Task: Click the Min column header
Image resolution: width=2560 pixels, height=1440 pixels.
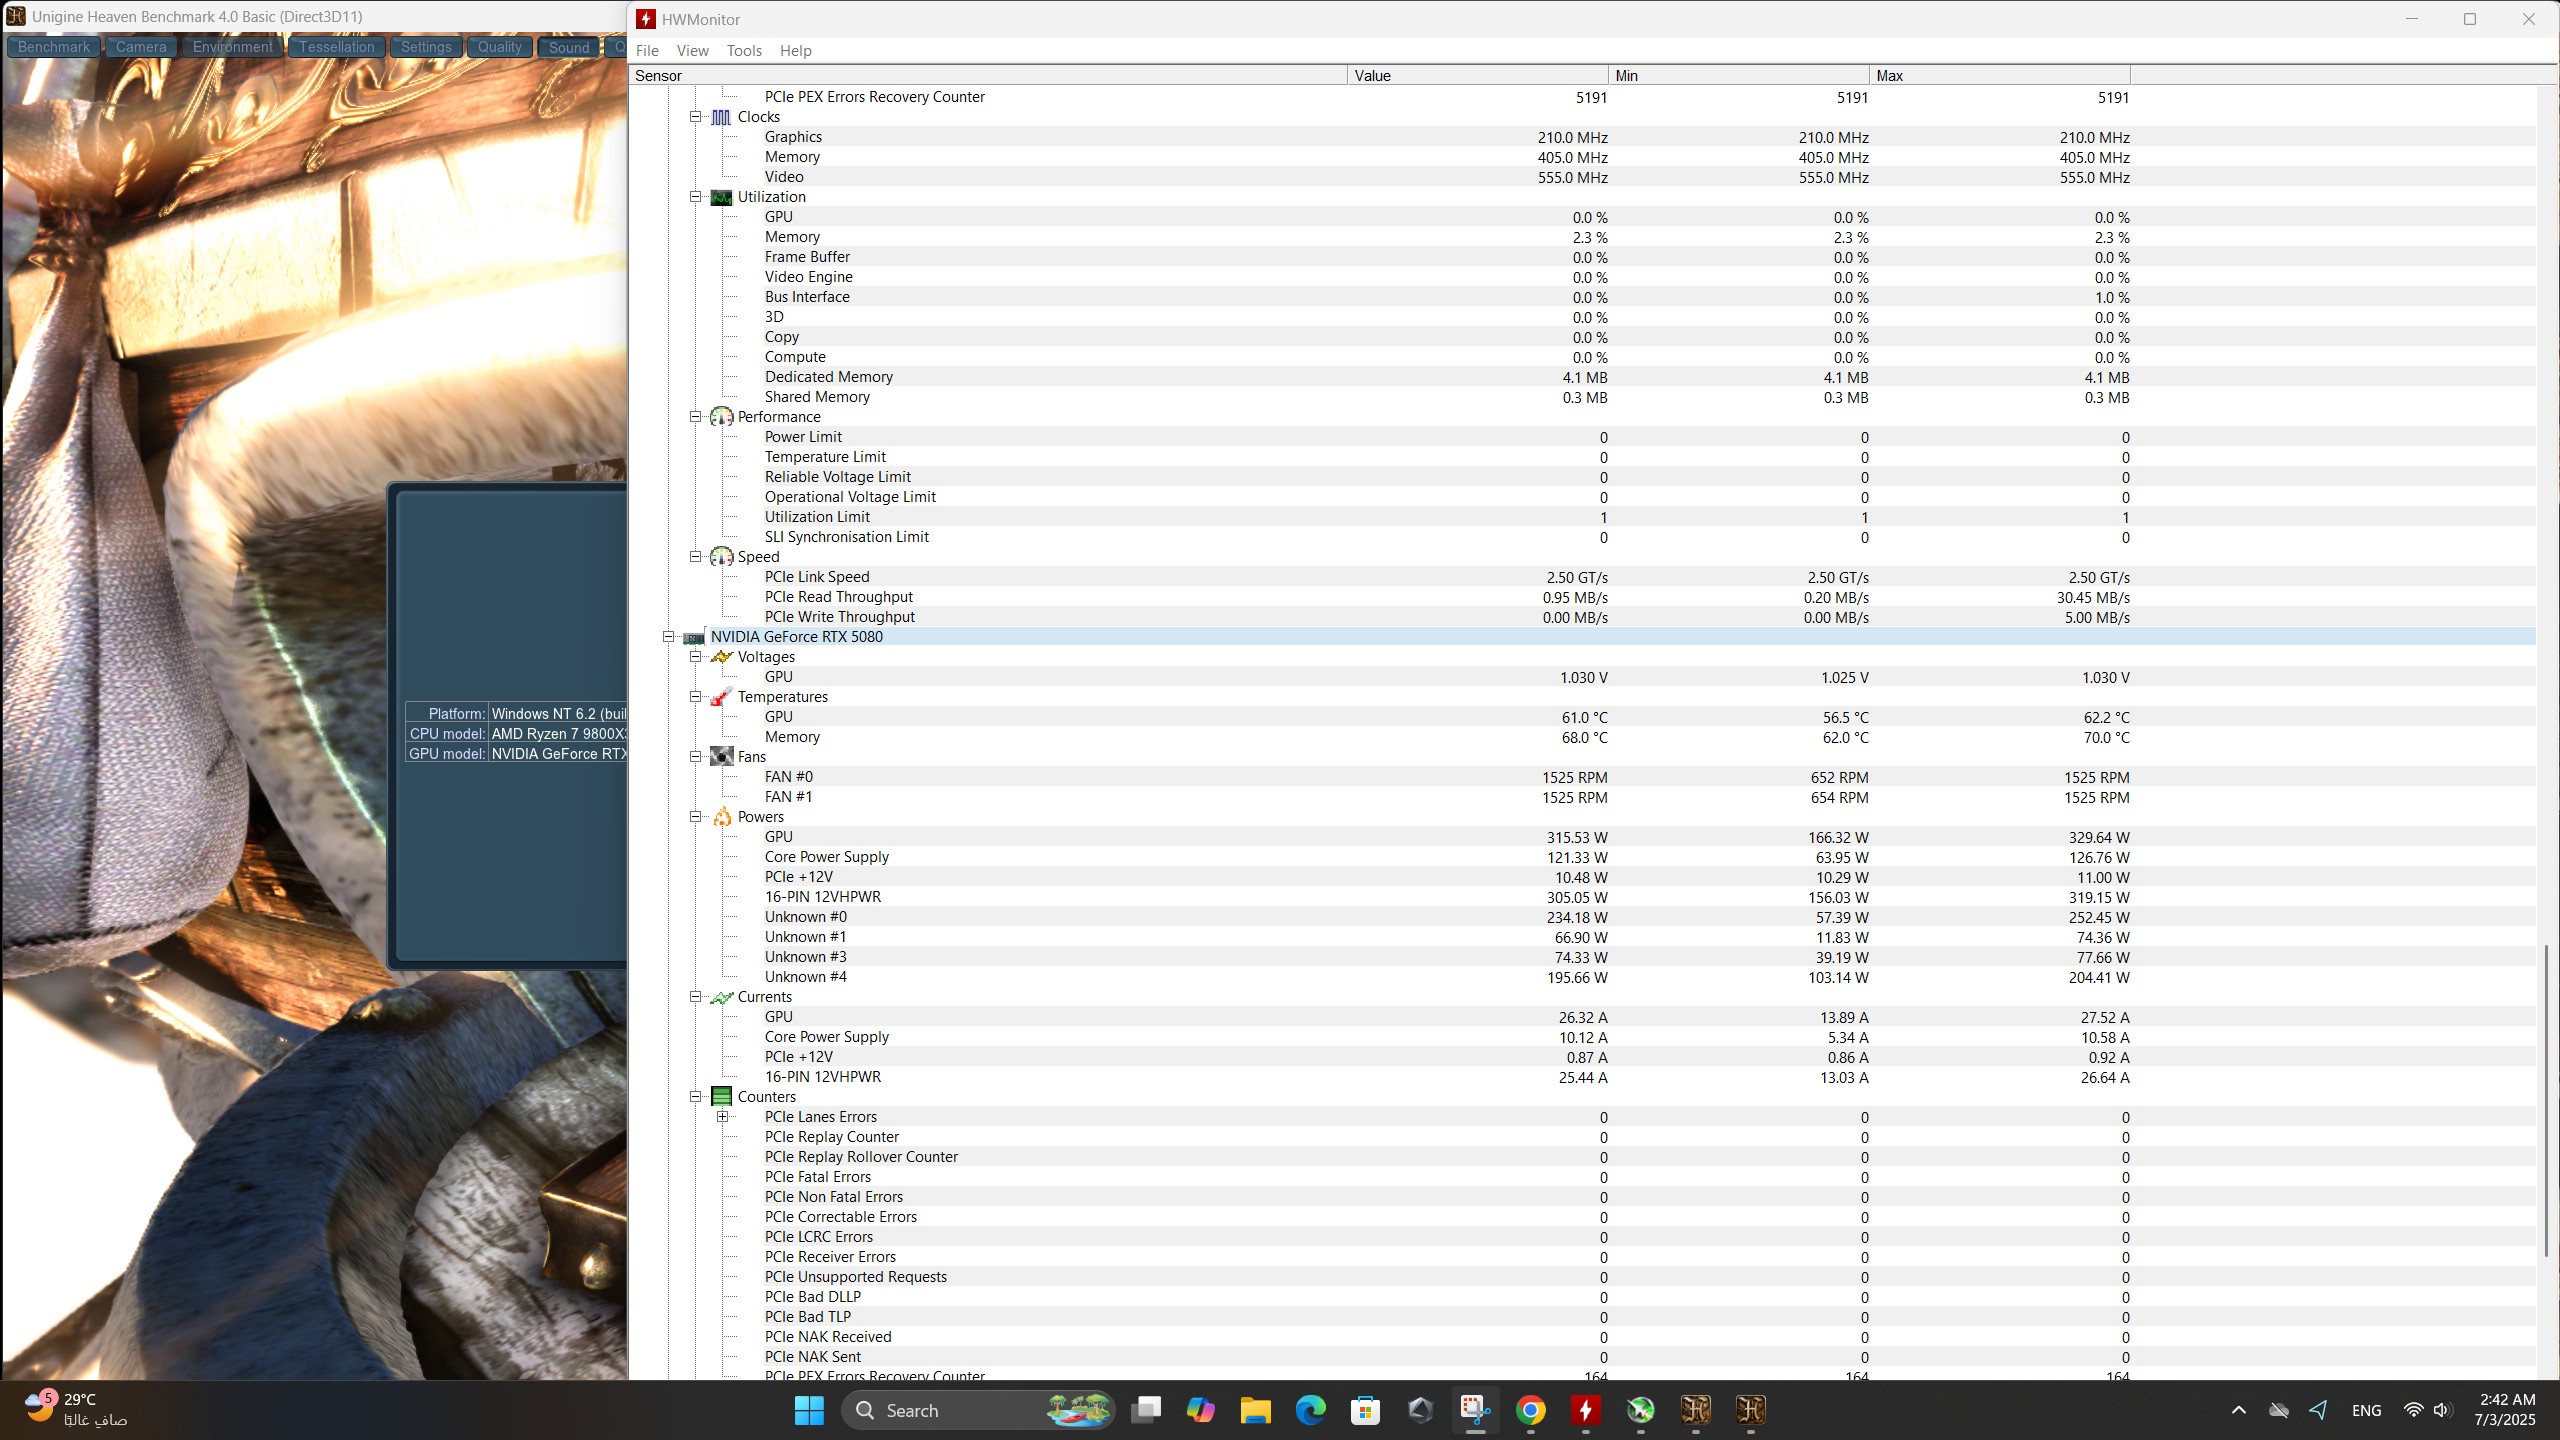Action: 1739,76
